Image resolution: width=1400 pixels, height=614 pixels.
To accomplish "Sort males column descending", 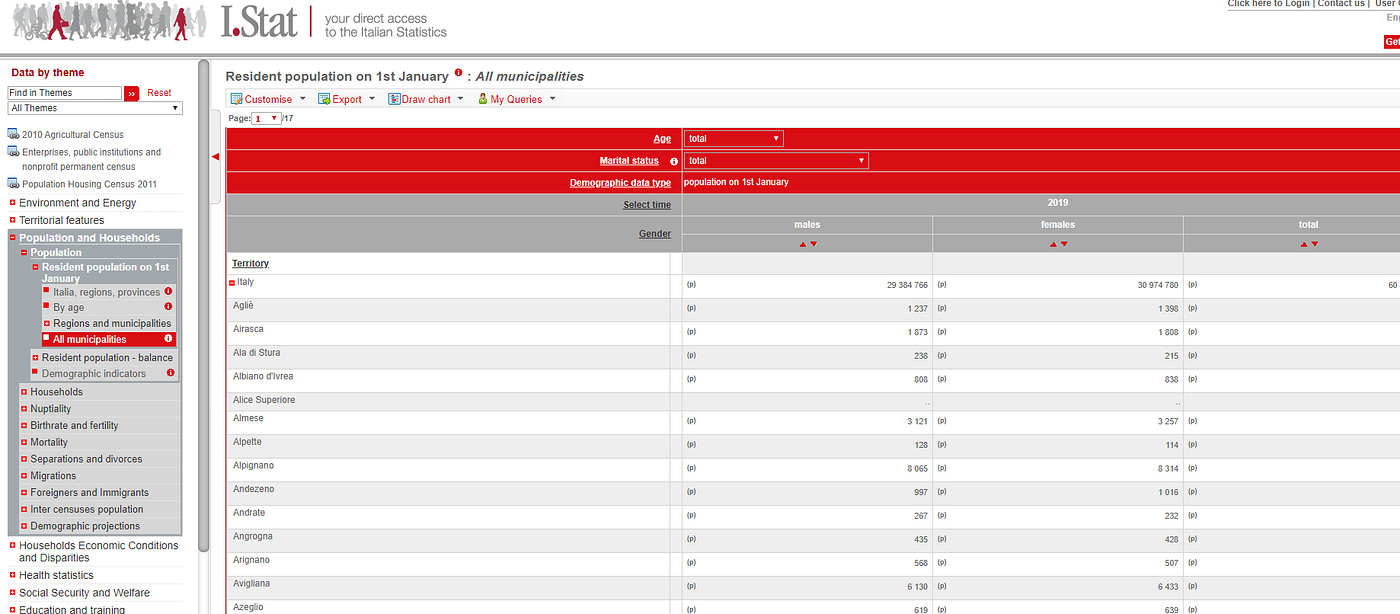I will tap(813, 244).
